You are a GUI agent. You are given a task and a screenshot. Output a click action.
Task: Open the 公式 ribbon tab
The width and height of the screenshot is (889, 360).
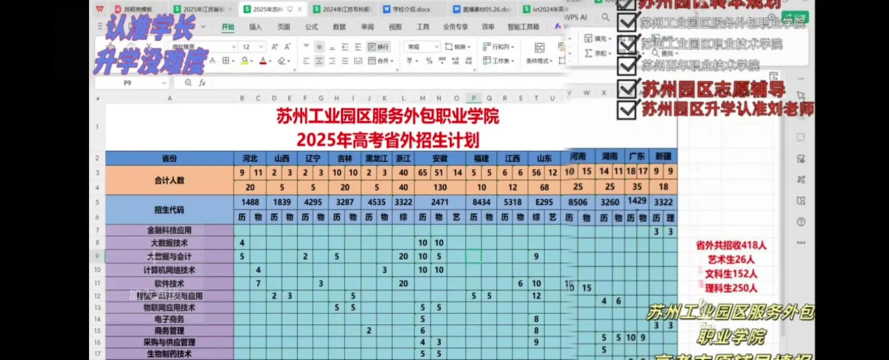(311, 27)
